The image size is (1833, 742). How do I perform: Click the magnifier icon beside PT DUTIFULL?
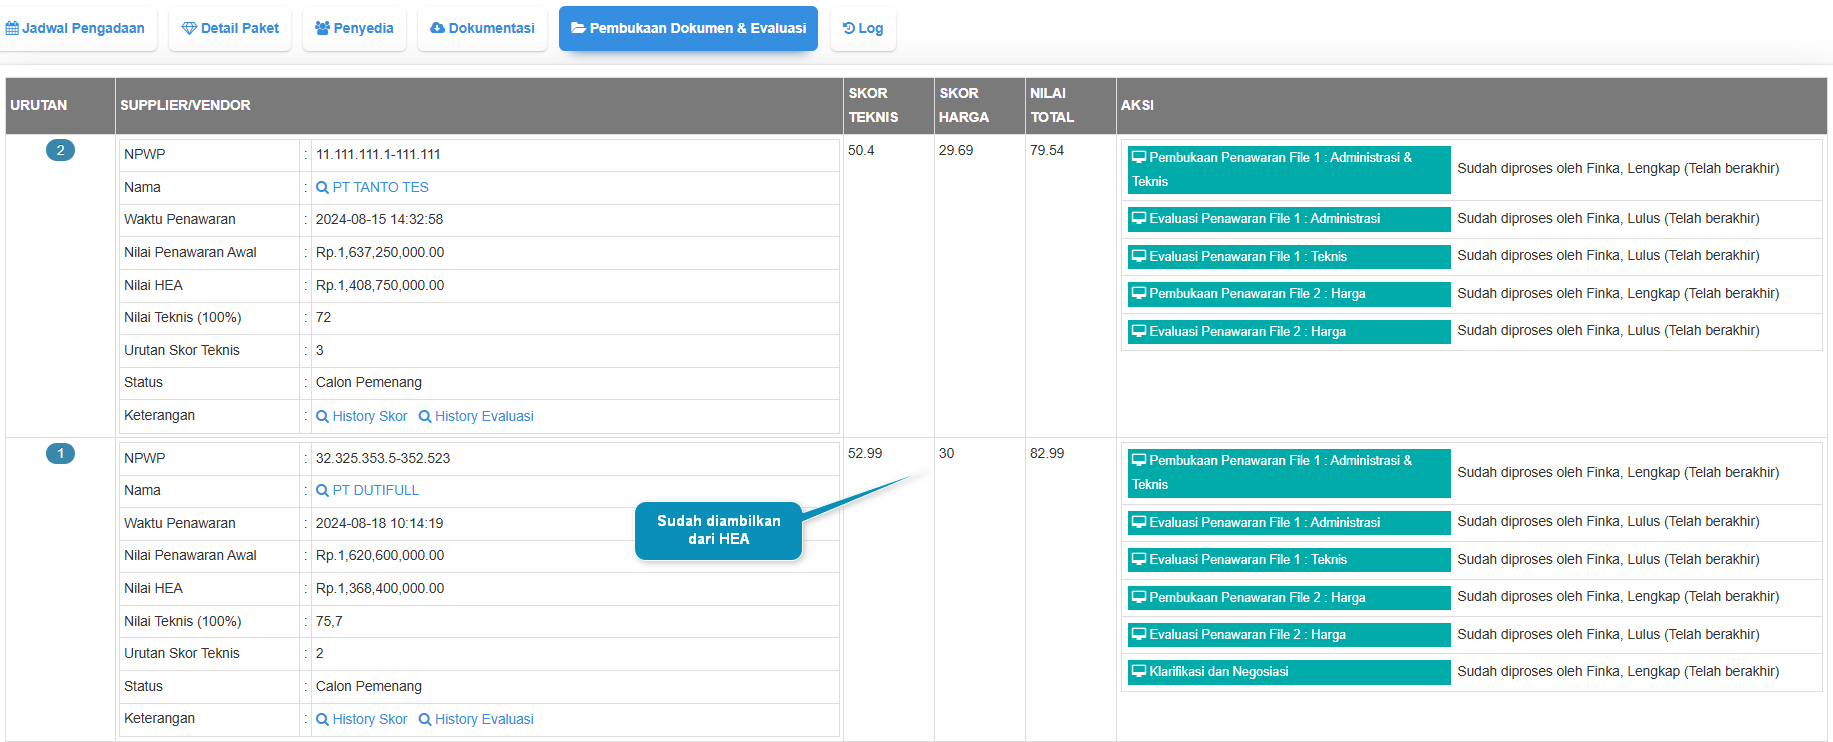point(322,490)
